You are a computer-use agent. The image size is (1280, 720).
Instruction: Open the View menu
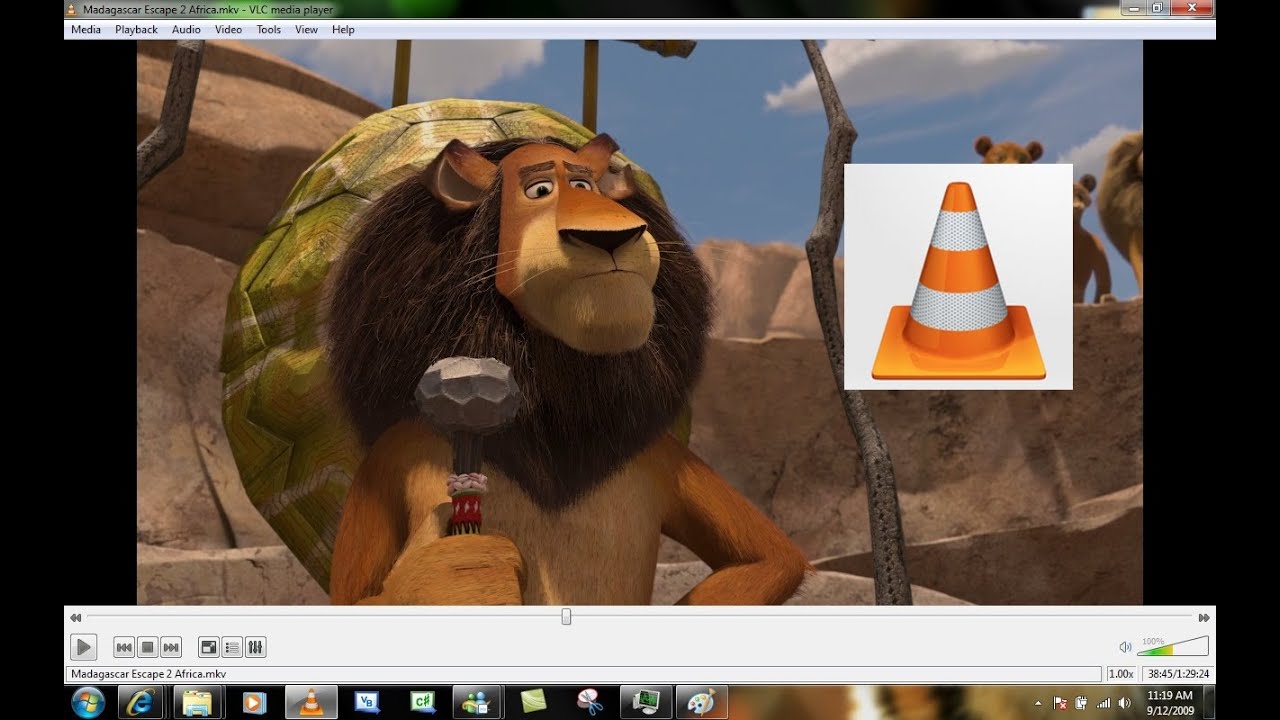coord(306,30)
